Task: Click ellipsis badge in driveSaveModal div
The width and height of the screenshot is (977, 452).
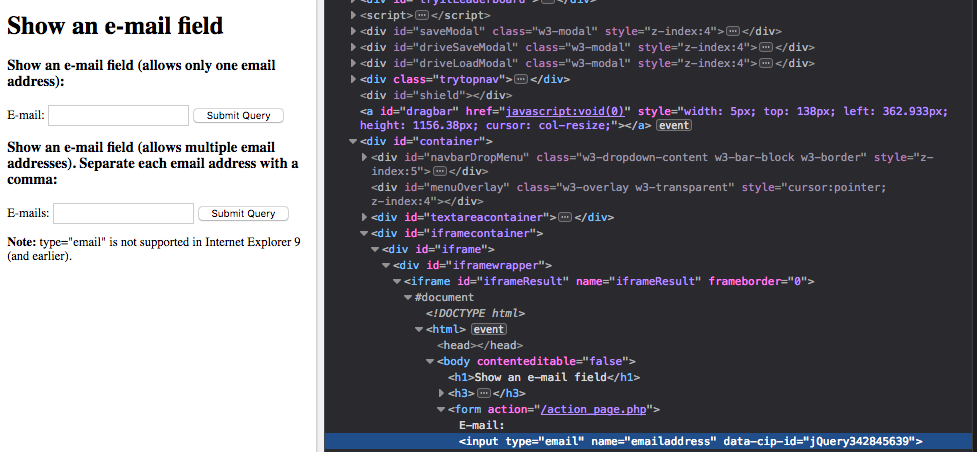Action: (x=766, y=47)
